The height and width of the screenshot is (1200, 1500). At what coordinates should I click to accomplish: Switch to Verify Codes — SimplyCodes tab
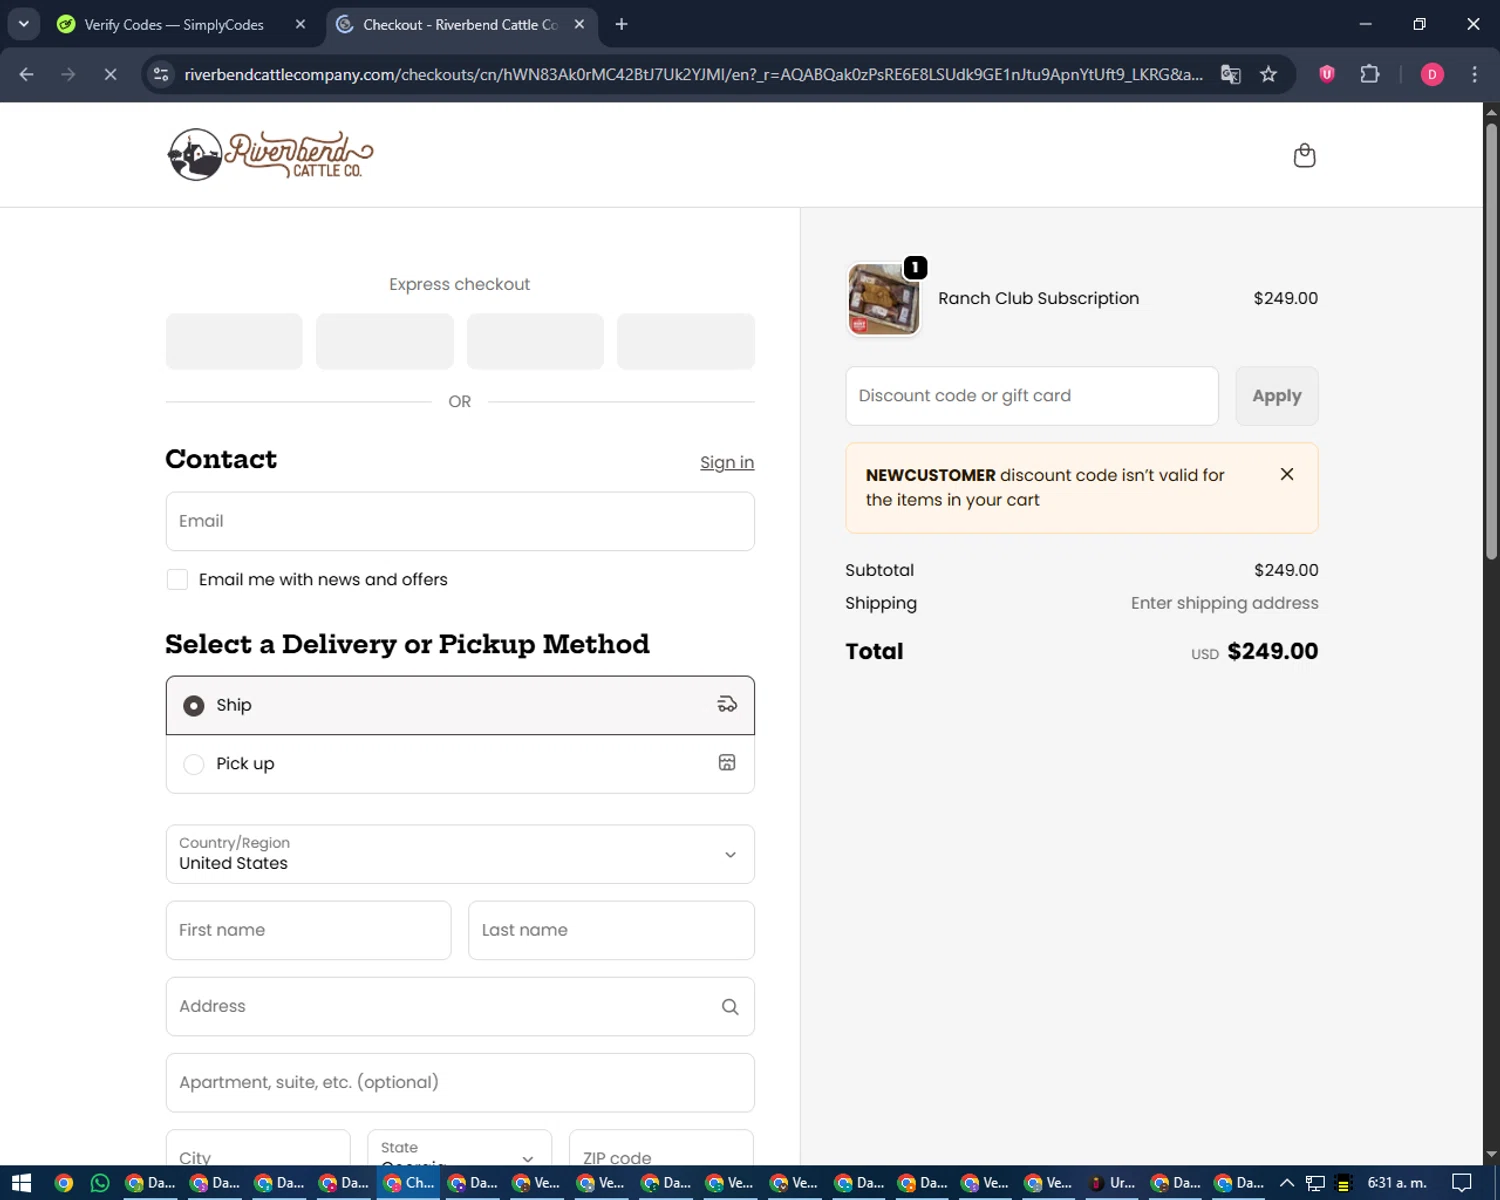(173, 24)
